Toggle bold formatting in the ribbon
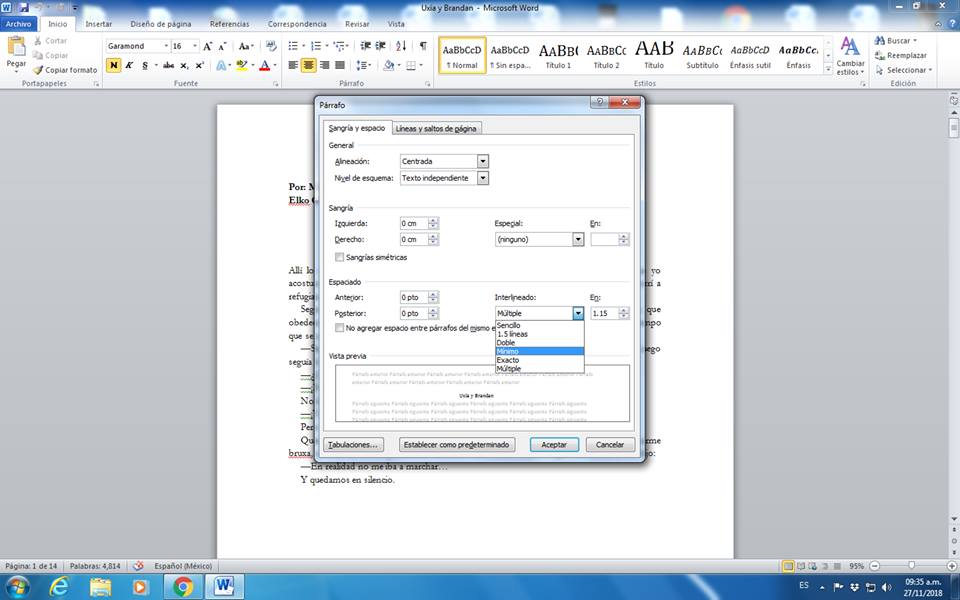 [113, 65]
